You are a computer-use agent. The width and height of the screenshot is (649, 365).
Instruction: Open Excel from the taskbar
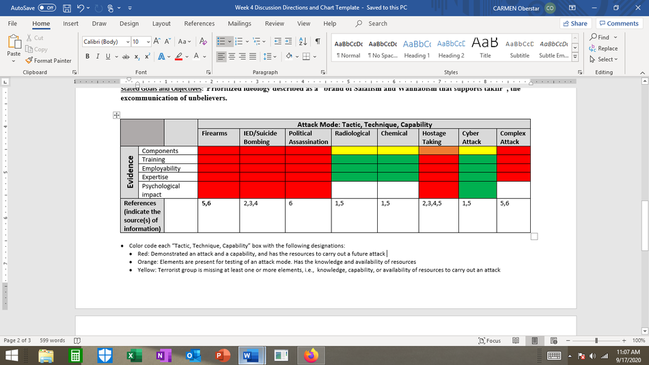(134, 355)
